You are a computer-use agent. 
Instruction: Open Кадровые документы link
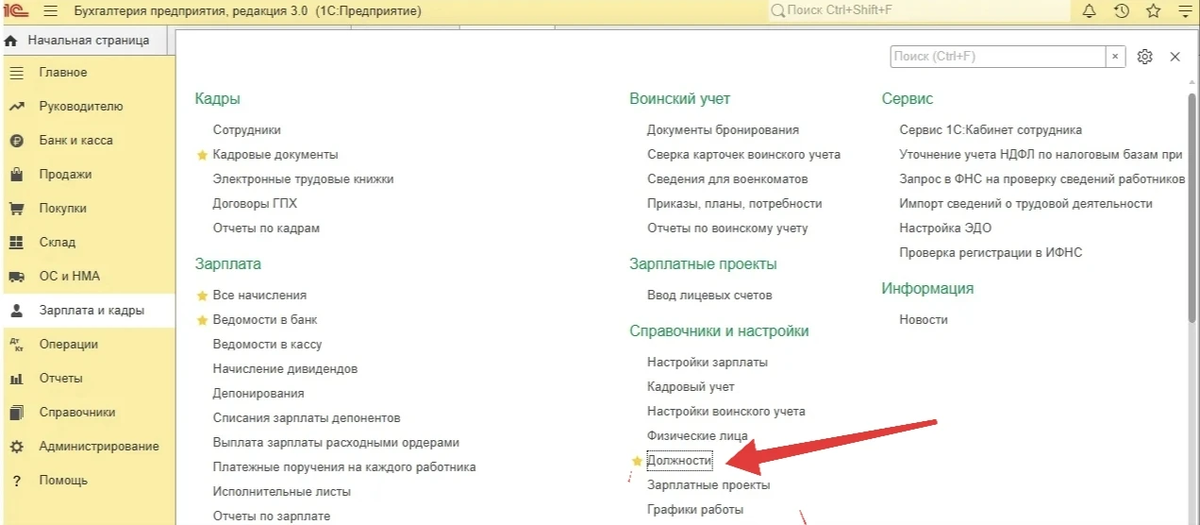pos(276,155)
